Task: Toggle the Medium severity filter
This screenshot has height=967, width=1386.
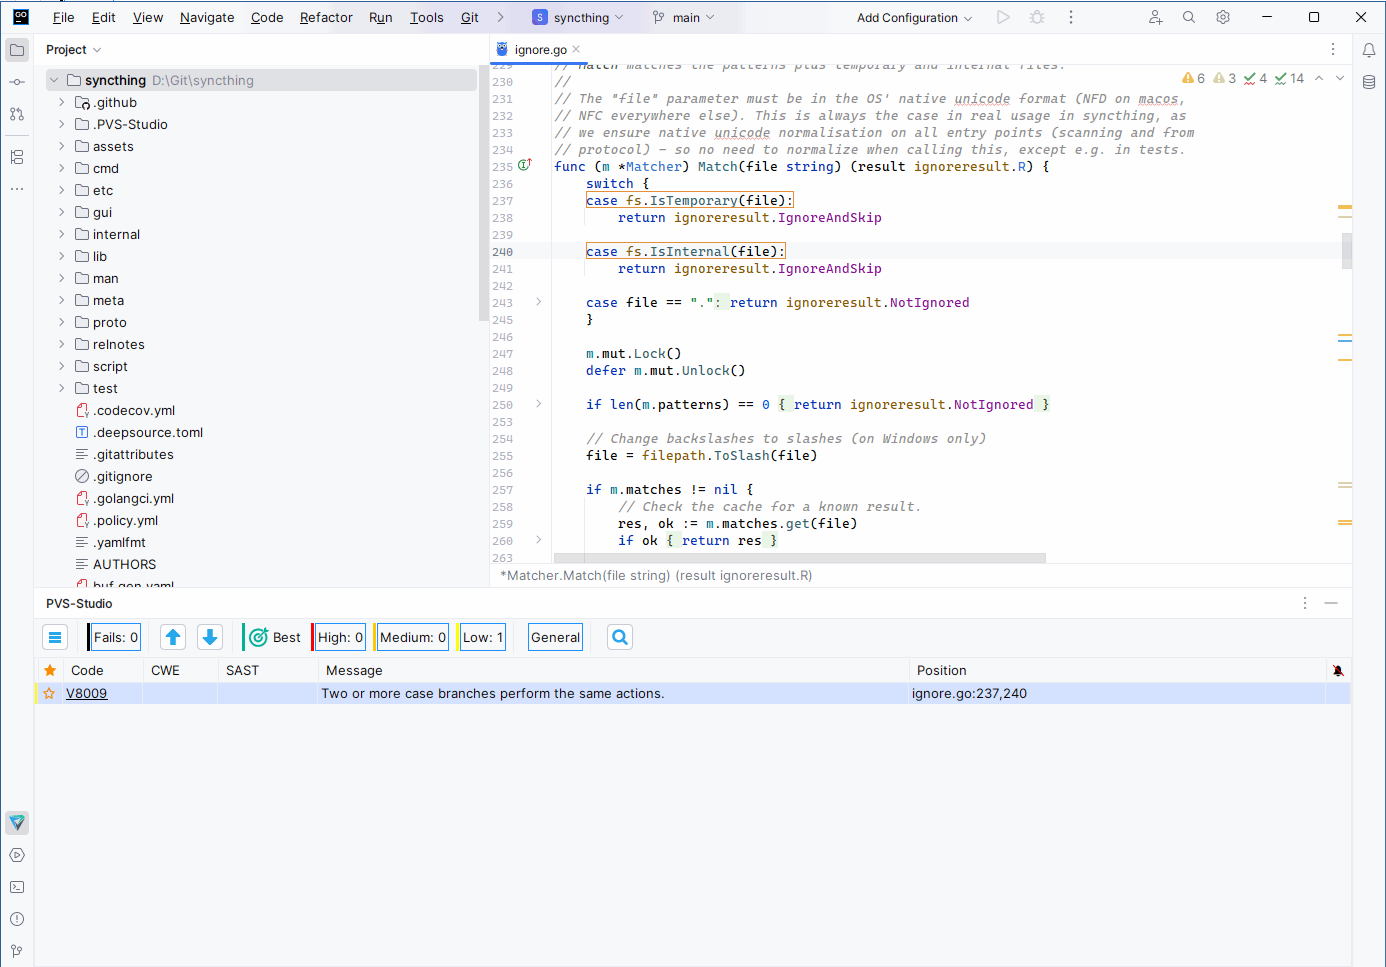Action: pos(412,637)
